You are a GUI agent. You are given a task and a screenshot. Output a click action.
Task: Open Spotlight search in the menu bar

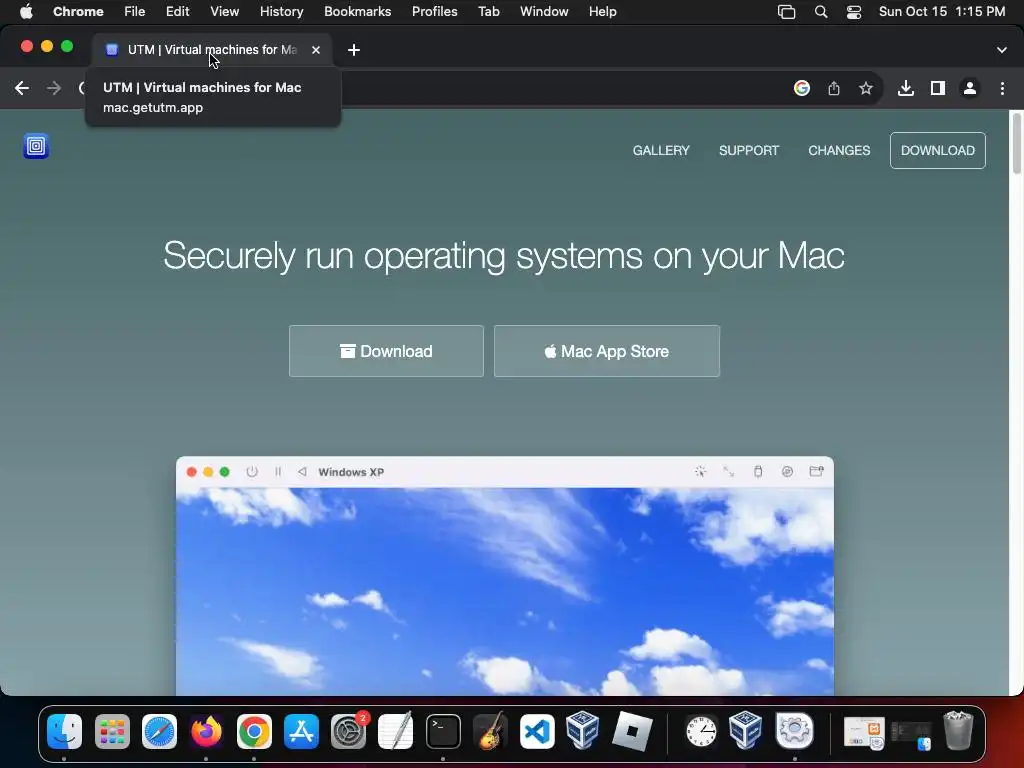pyautogui.click(x=821, y=12)
